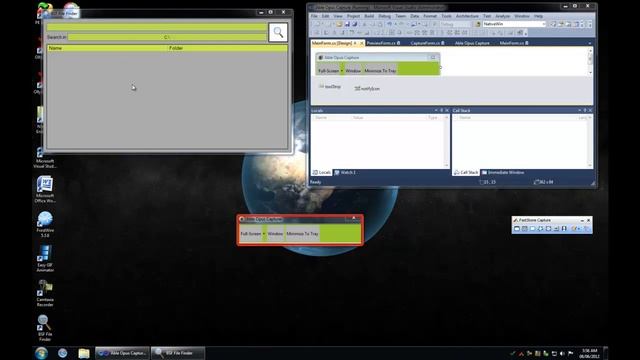Screen dimensions: 640x360
Task: Switch to the Able Opus Capture document tab
Action: (x=472, y=43)
